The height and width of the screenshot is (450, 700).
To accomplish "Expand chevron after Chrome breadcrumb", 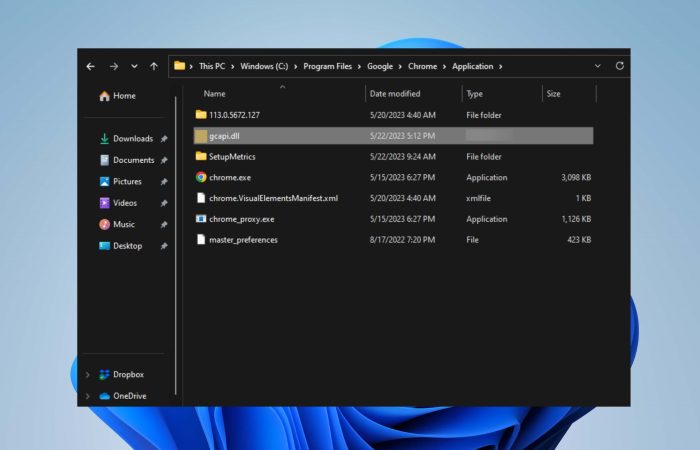I will (x=444, y=67).
